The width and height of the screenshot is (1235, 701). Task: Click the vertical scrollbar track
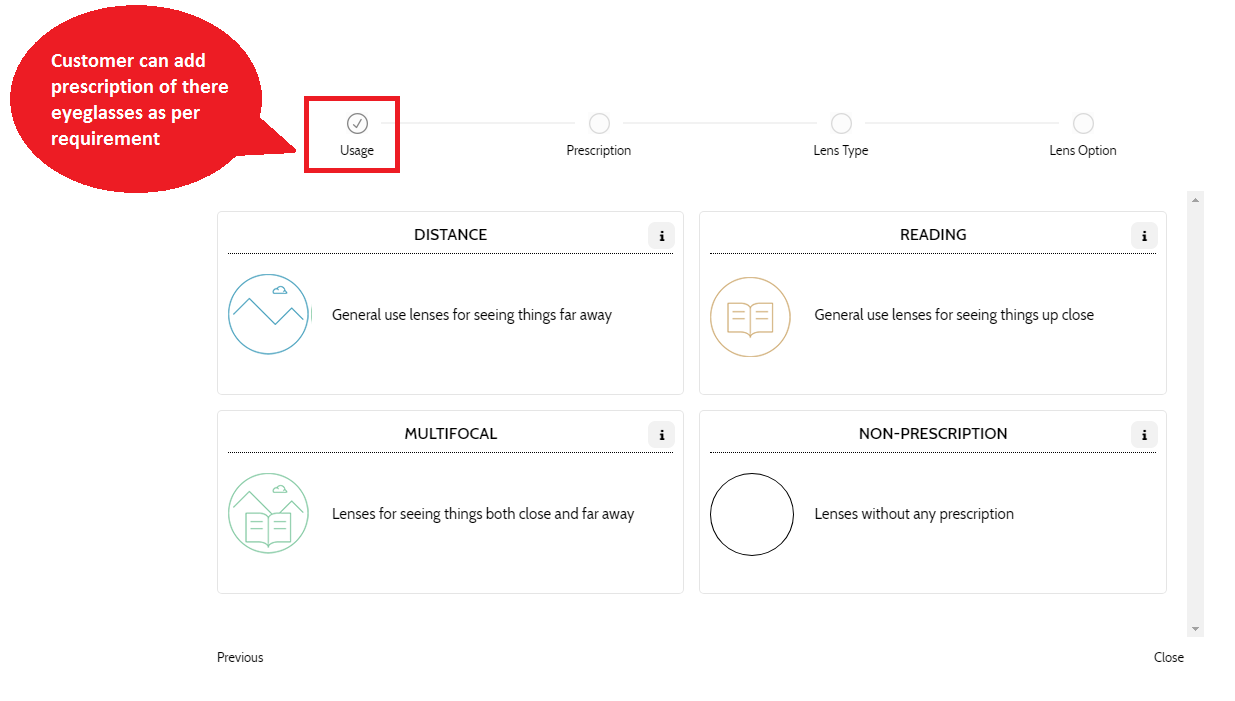pyautogui.click(x=1195, y=414)
